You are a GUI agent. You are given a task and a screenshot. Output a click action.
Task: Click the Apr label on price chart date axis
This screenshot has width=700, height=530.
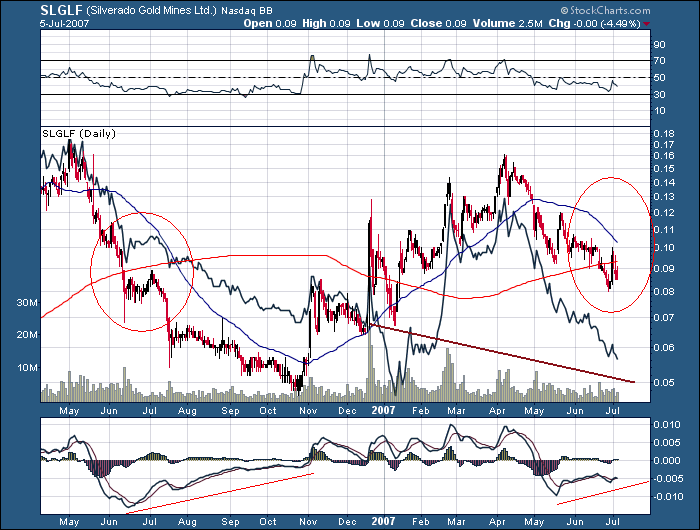pos(497,411)
